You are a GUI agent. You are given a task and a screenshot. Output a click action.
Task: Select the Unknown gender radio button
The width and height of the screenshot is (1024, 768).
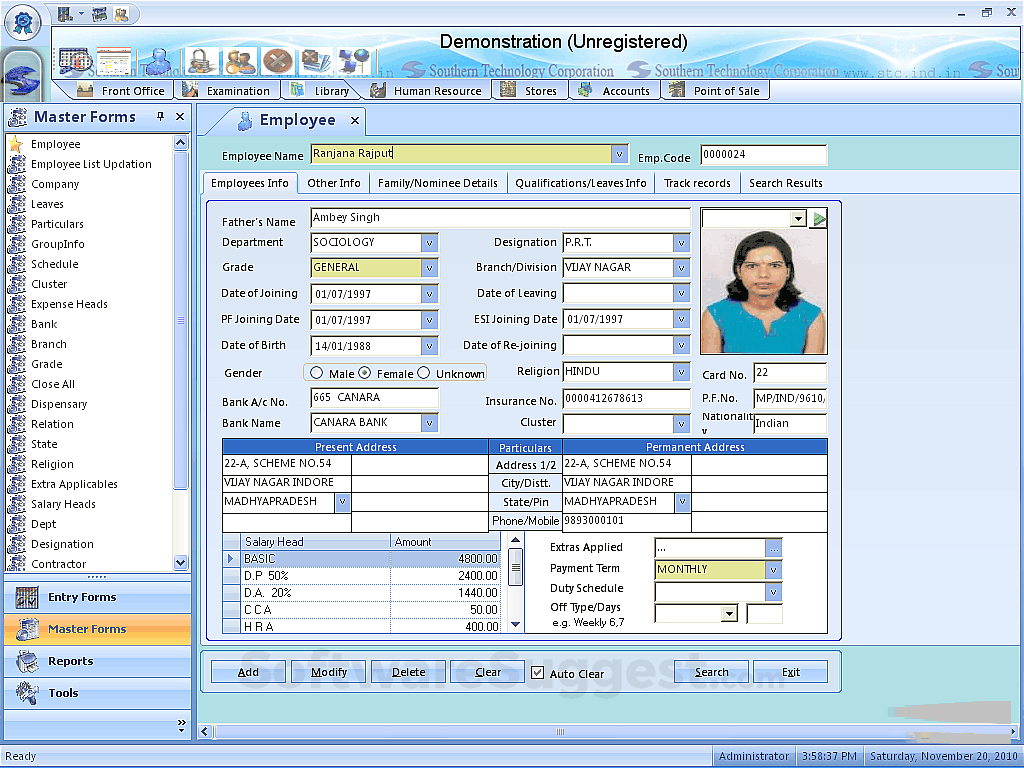coord(424,373)
